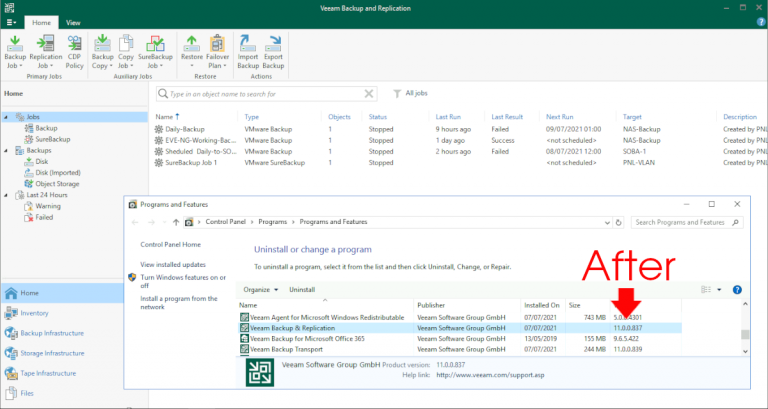
Task: Click Install a program from the network
Action: point(179,303)
